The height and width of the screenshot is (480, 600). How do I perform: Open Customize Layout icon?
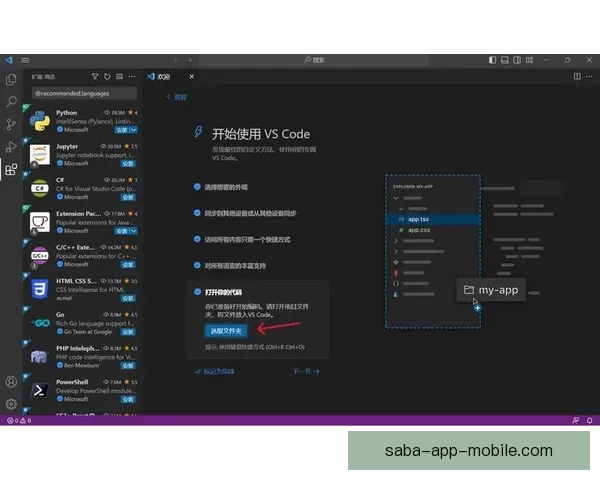[x=529, y=60]
